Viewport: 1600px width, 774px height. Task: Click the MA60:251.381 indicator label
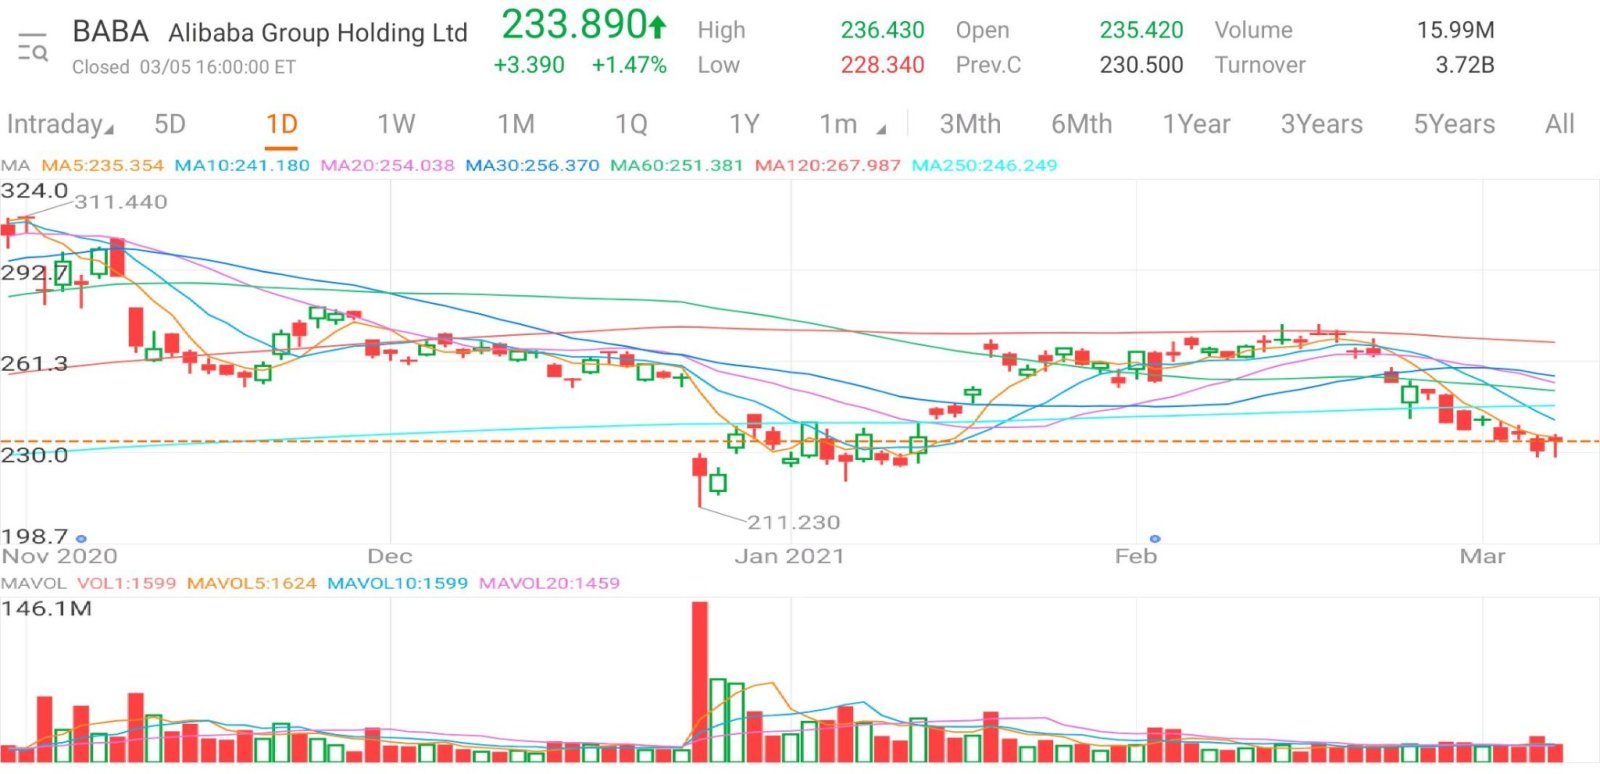coord(677,165)
